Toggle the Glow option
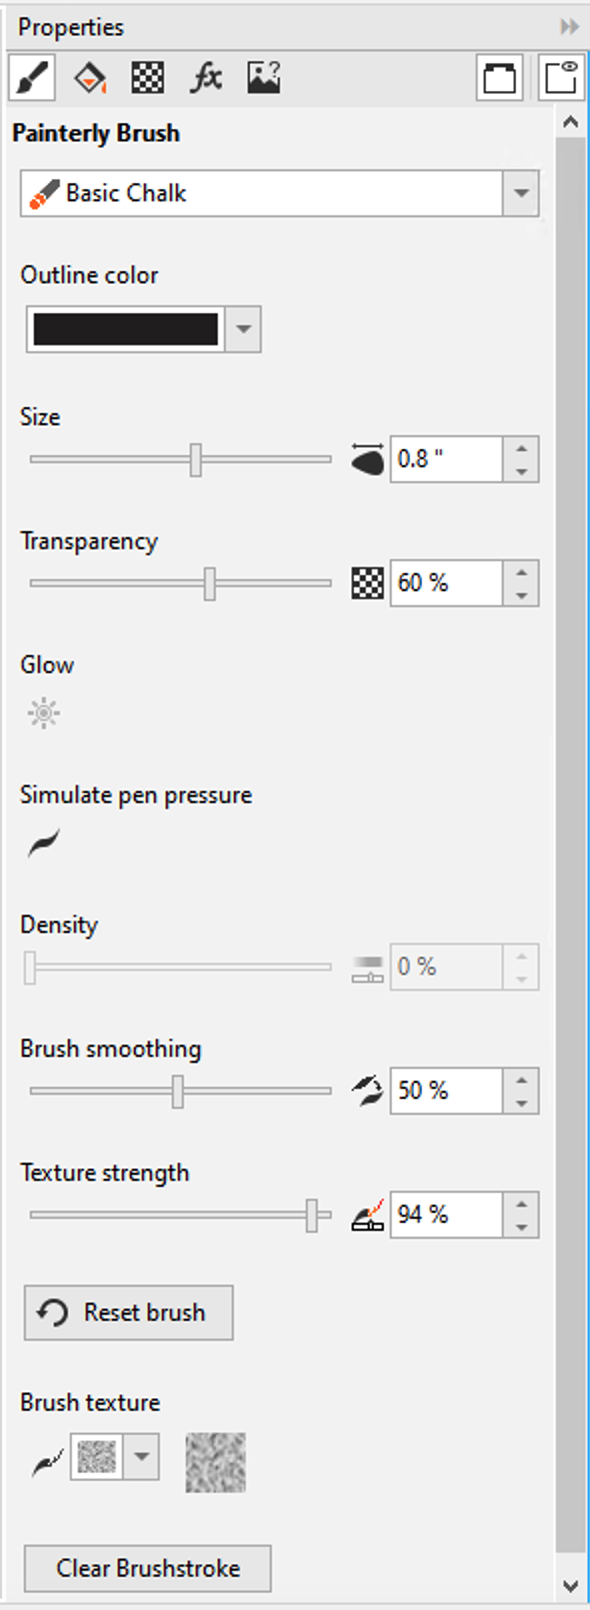Image resolution: width=590 pixels, height=1610 pixels. [x=44, y=713]
